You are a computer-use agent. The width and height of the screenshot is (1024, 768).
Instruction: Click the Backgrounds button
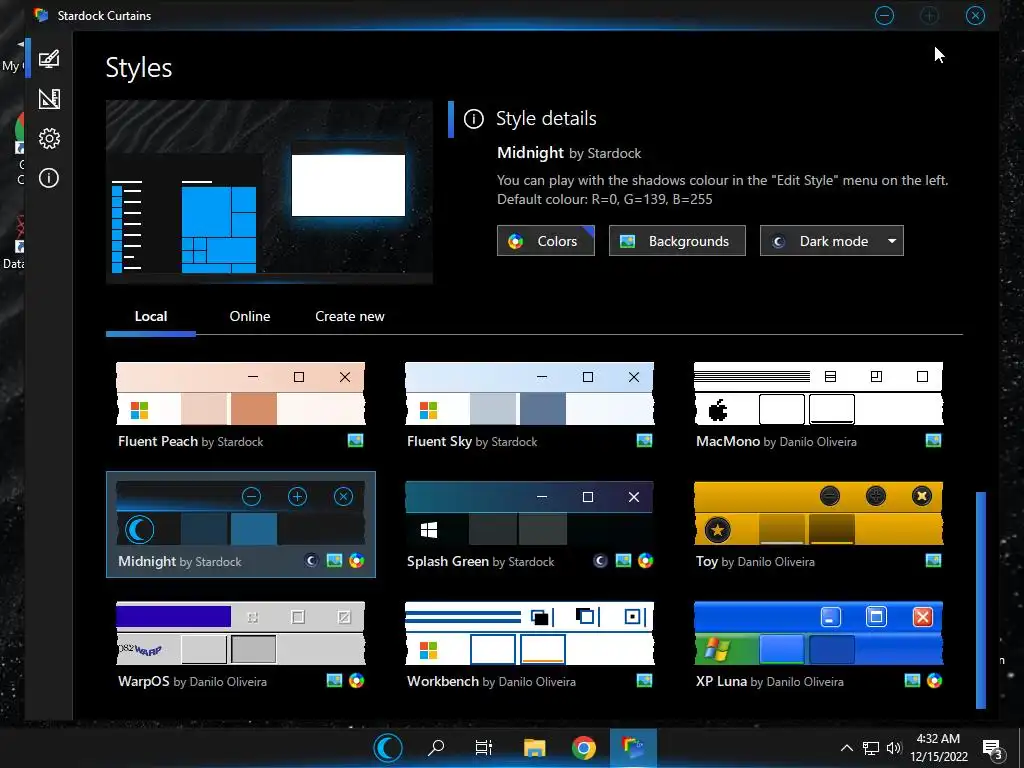(677, 241)
